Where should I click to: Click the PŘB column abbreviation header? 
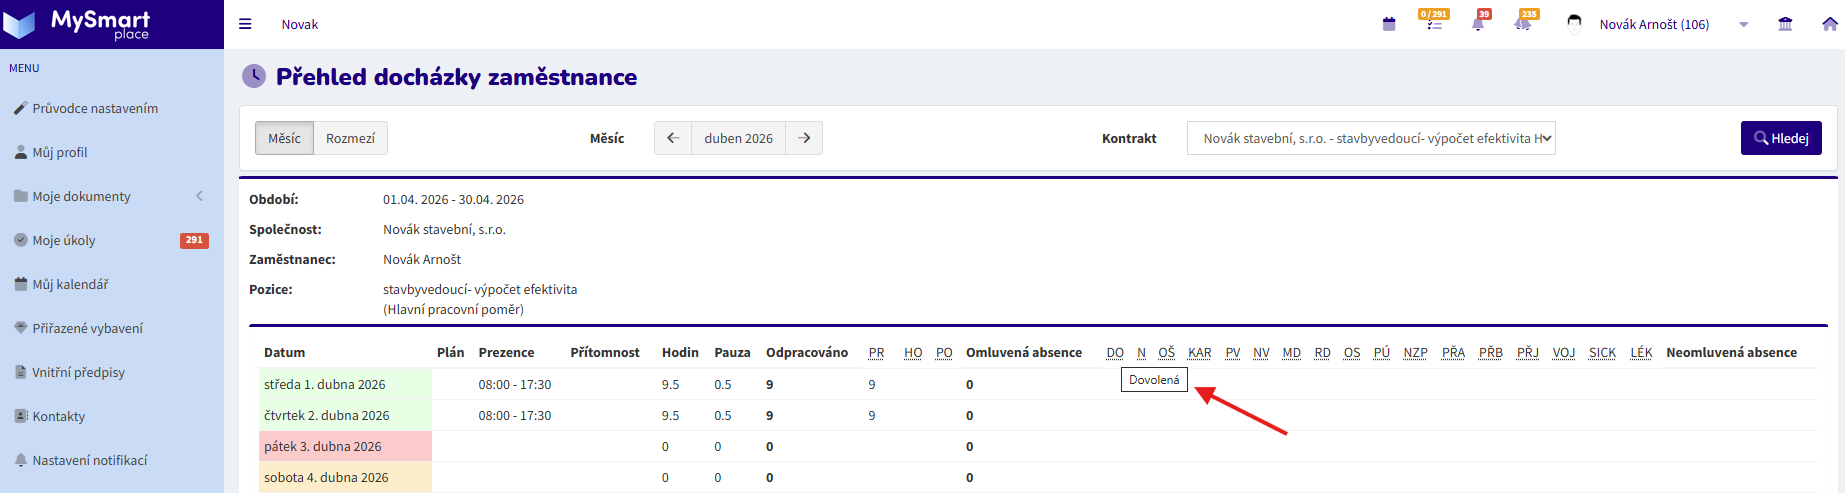click(x=1491, y=352)
